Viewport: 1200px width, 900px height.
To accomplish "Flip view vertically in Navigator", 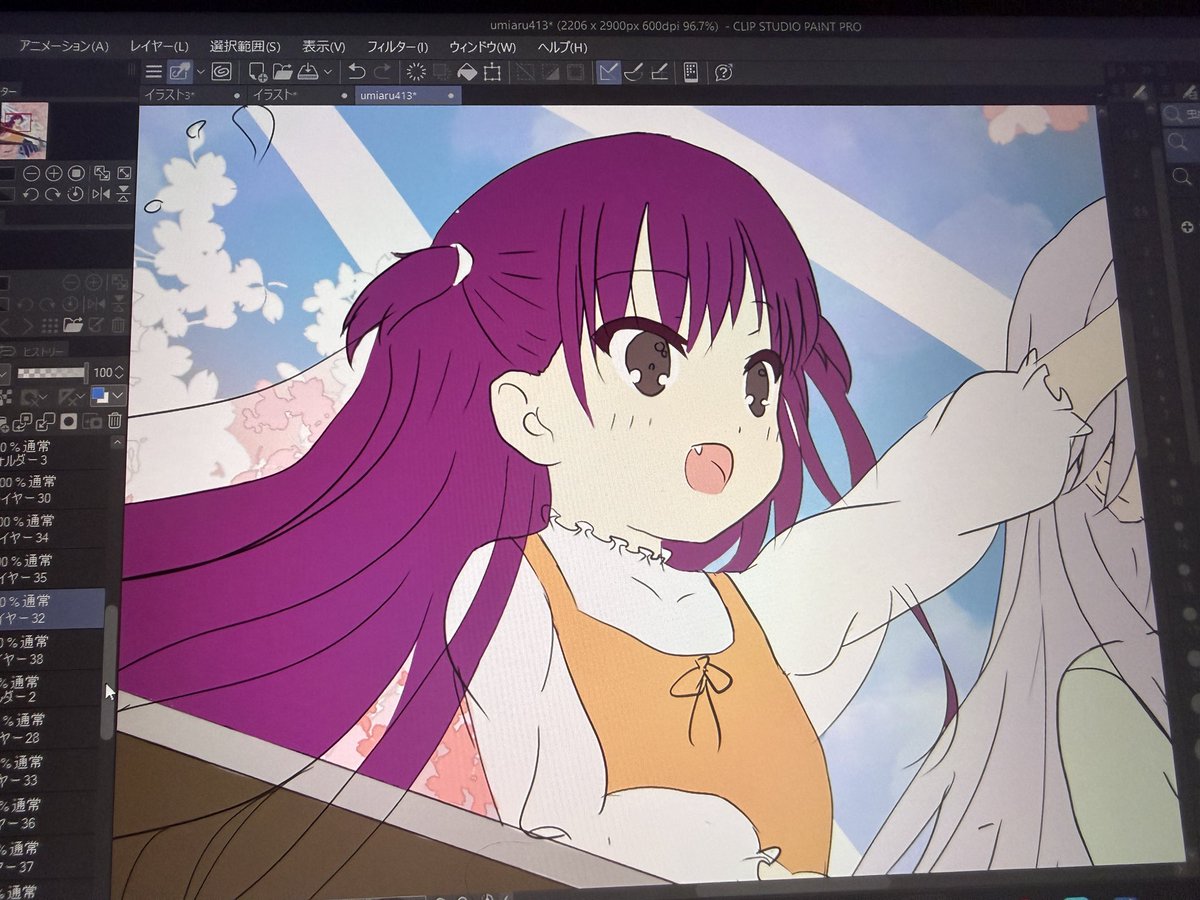I will (124, 194).
